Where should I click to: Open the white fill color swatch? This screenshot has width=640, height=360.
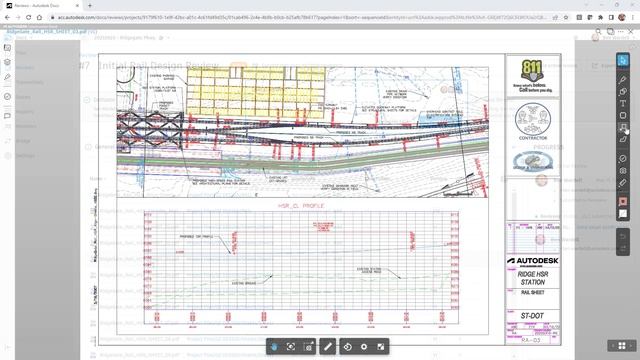click(622, 213)
